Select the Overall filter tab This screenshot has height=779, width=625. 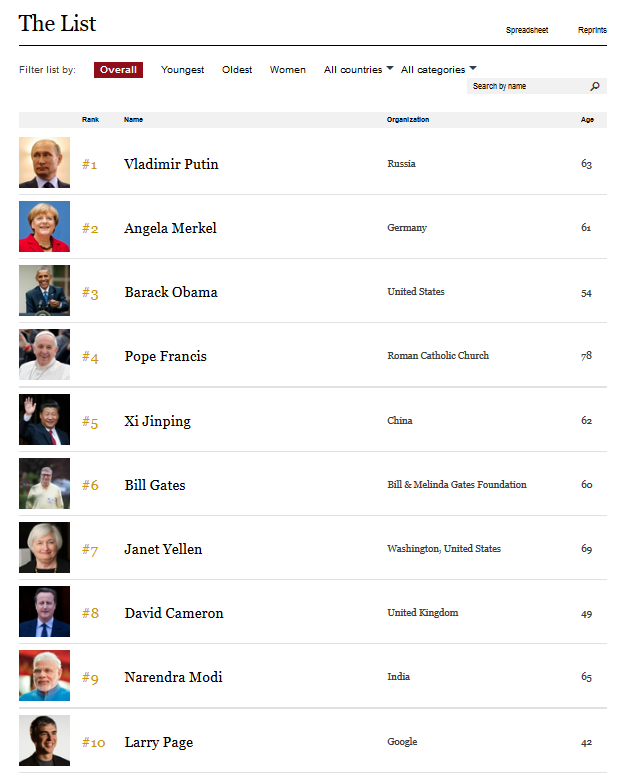pyautogui.click(x=118, y=70)
